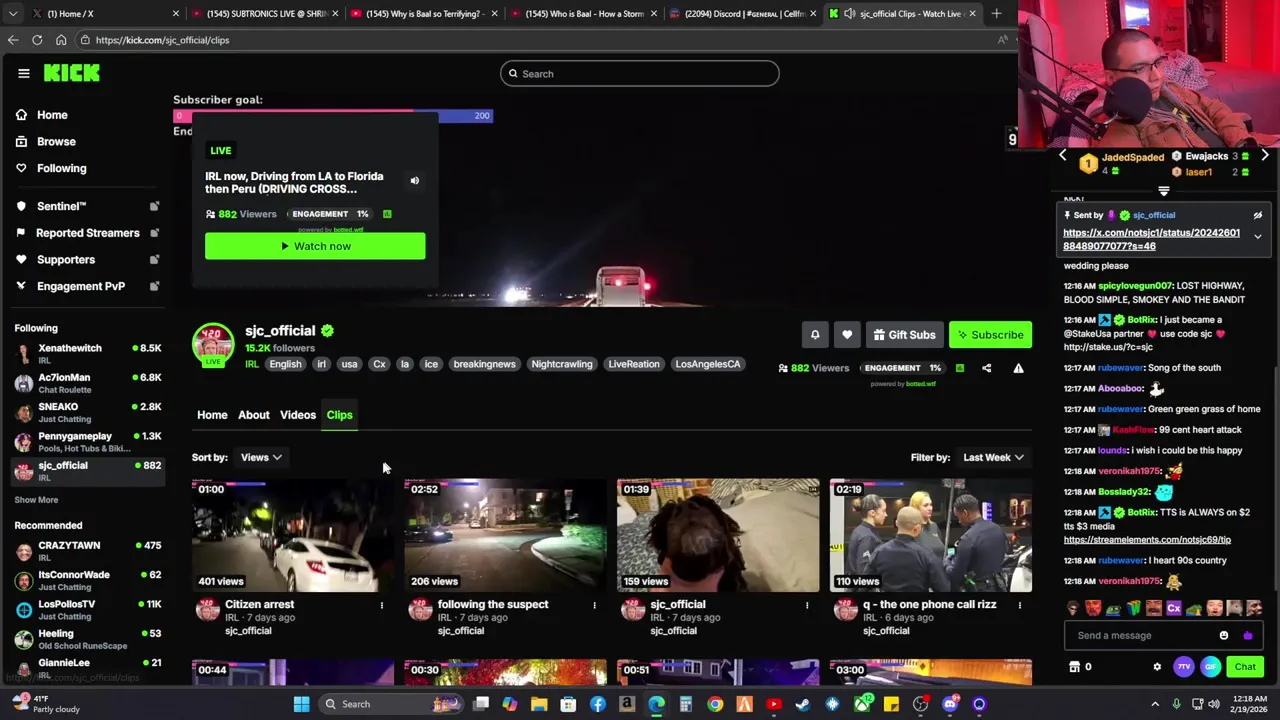Image resolution: width=1280 pixels, height=720 pixels.
Task: Mute the live stream preview
Action: tap(414, 181)
